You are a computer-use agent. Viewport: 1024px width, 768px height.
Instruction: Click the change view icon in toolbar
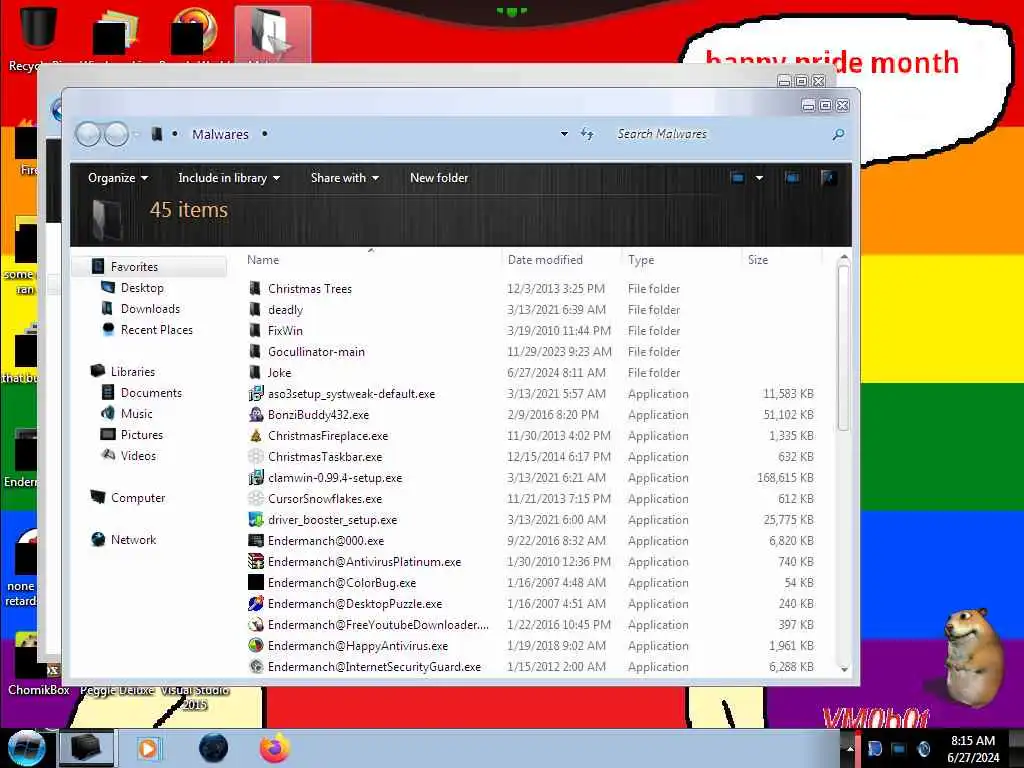[737, 178]
